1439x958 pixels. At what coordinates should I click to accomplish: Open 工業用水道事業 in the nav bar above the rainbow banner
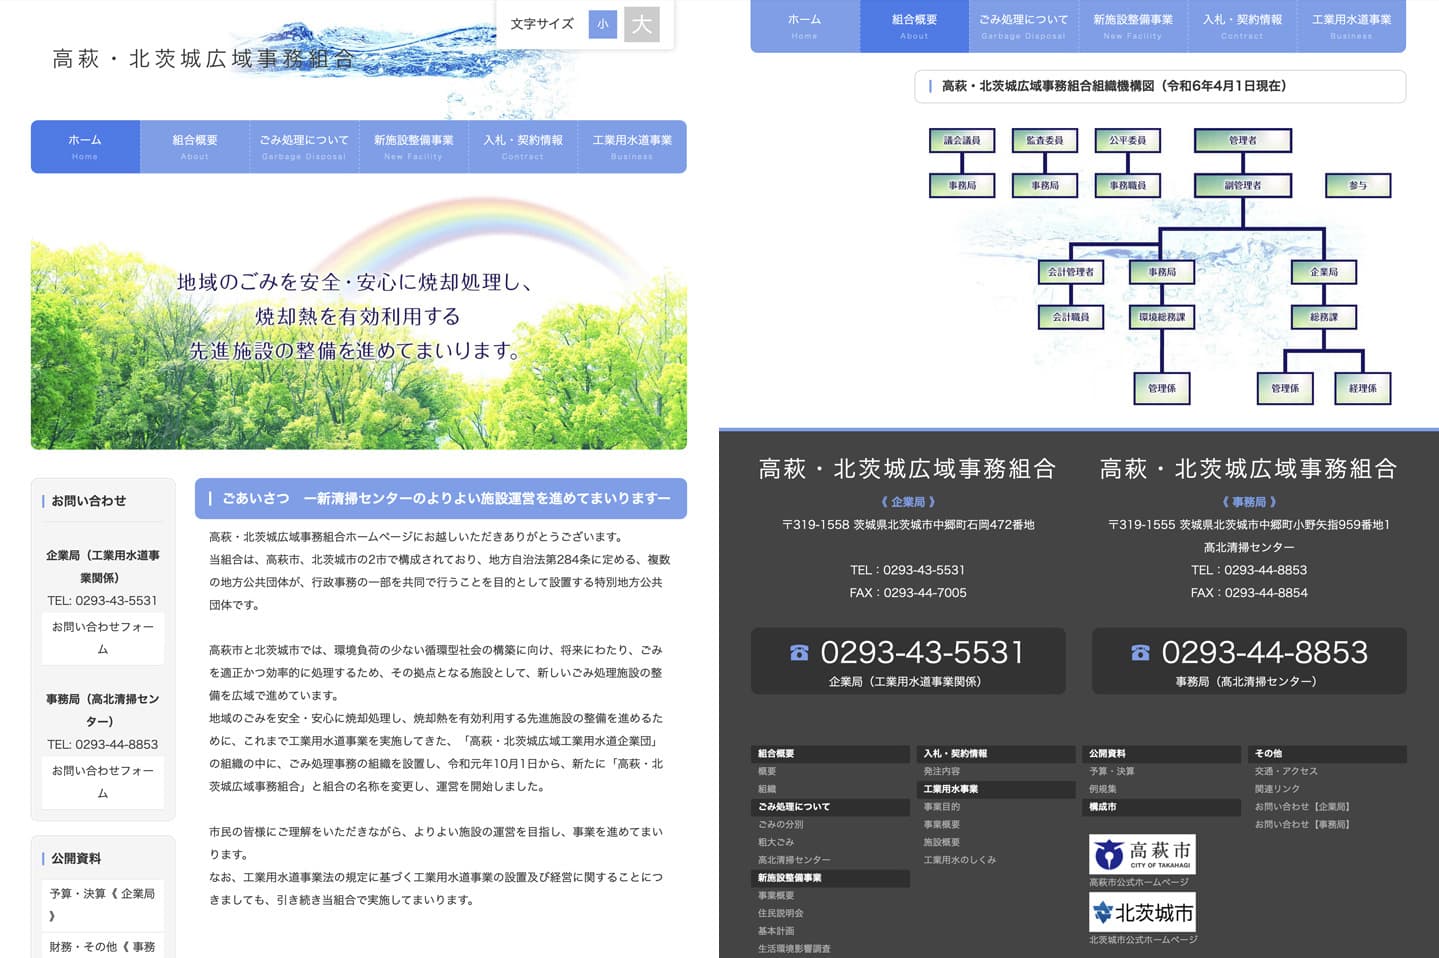[632, 146]
